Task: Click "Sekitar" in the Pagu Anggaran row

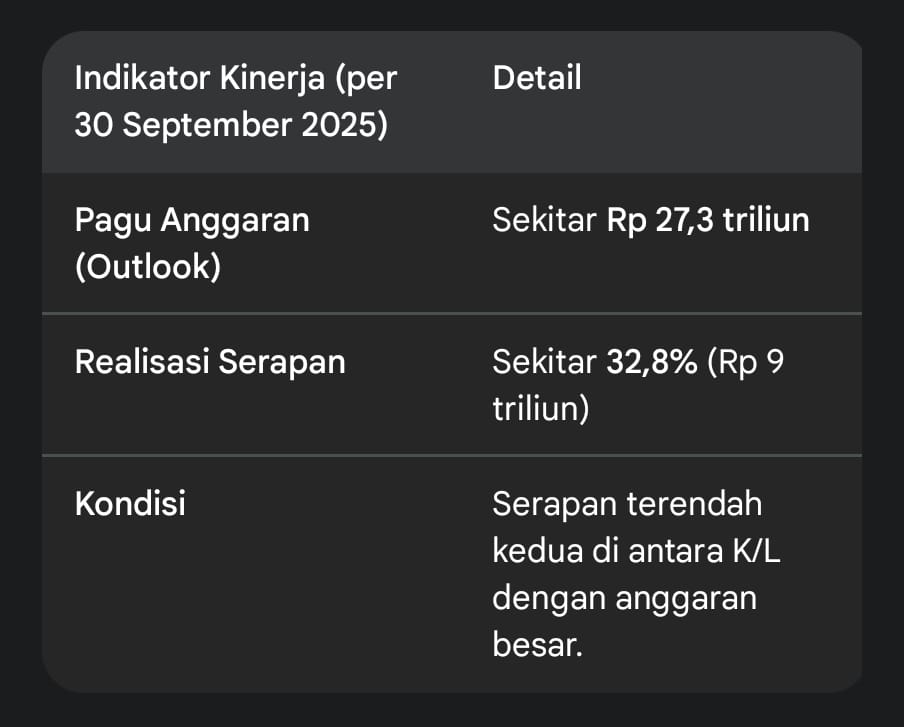Action: [544, 220]
